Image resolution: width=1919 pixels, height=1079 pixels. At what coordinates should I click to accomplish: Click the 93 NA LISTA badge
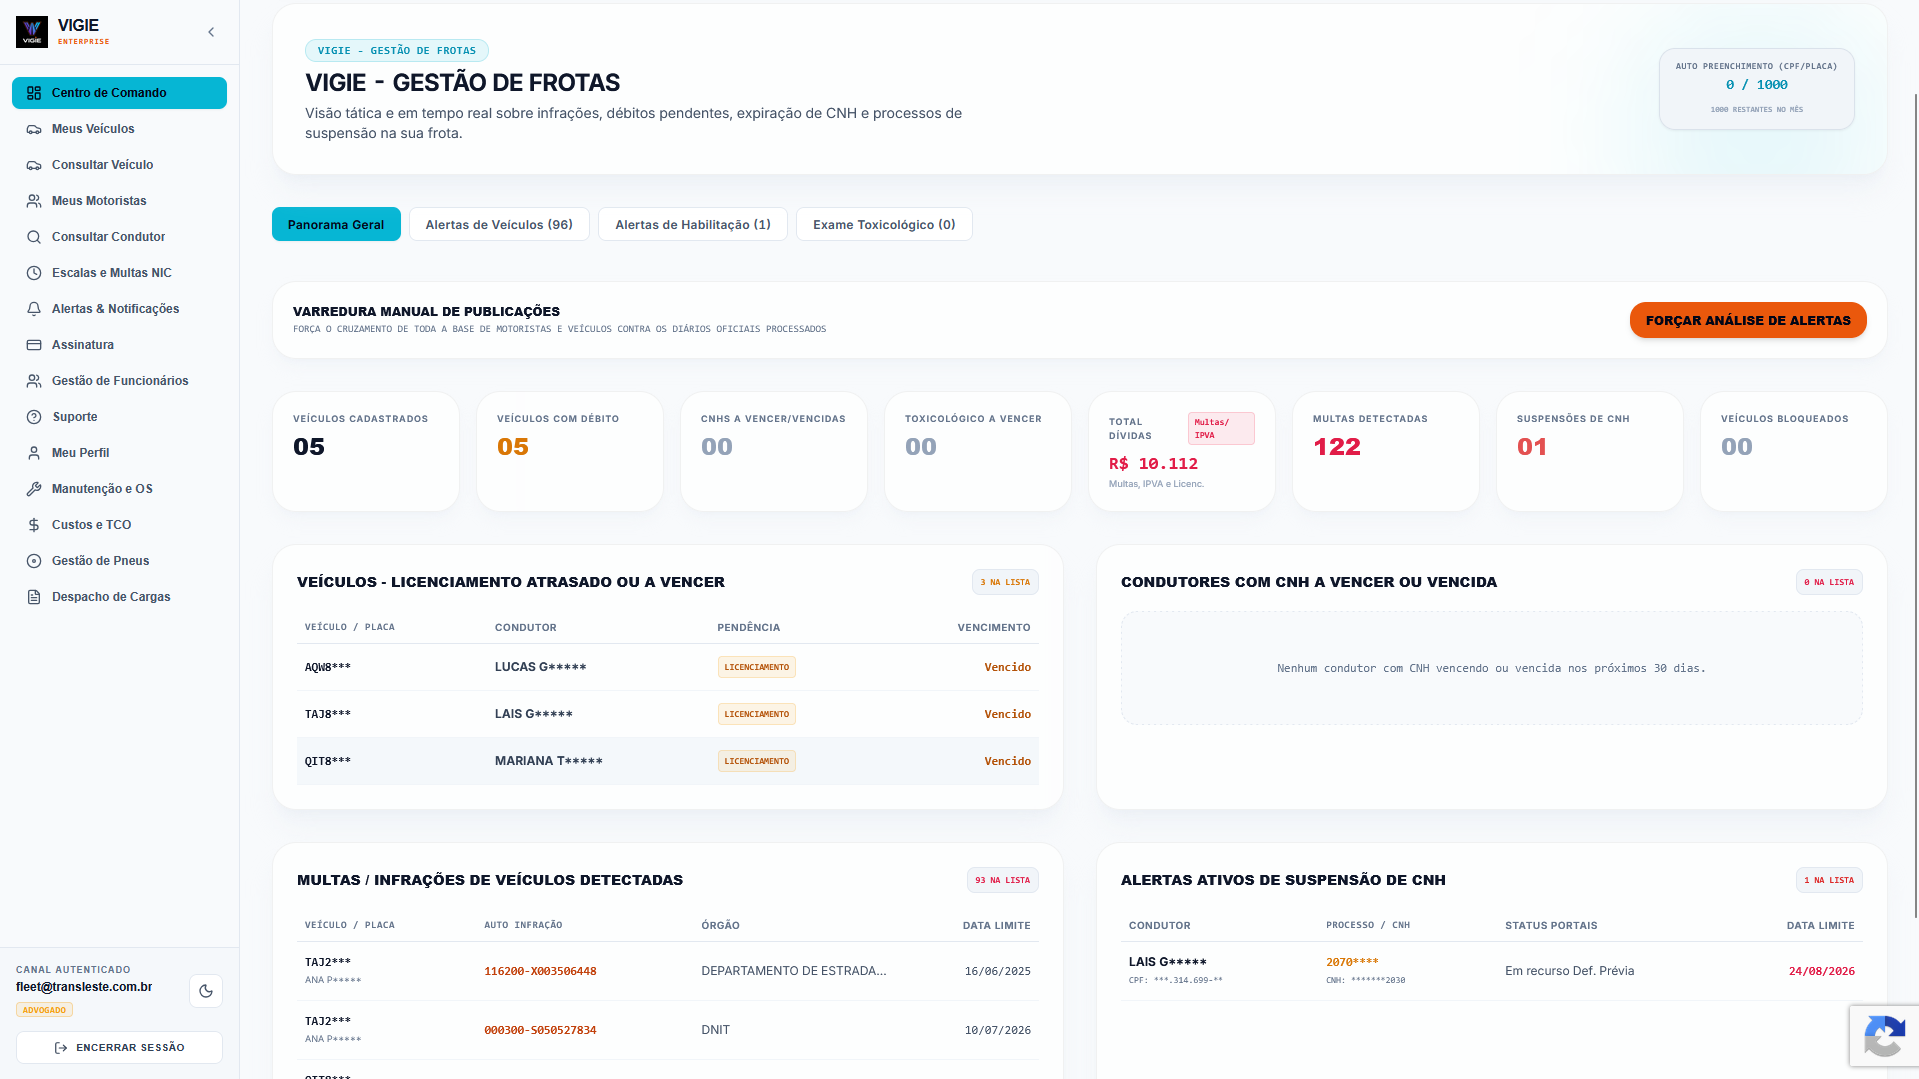tap(1003, 880)
